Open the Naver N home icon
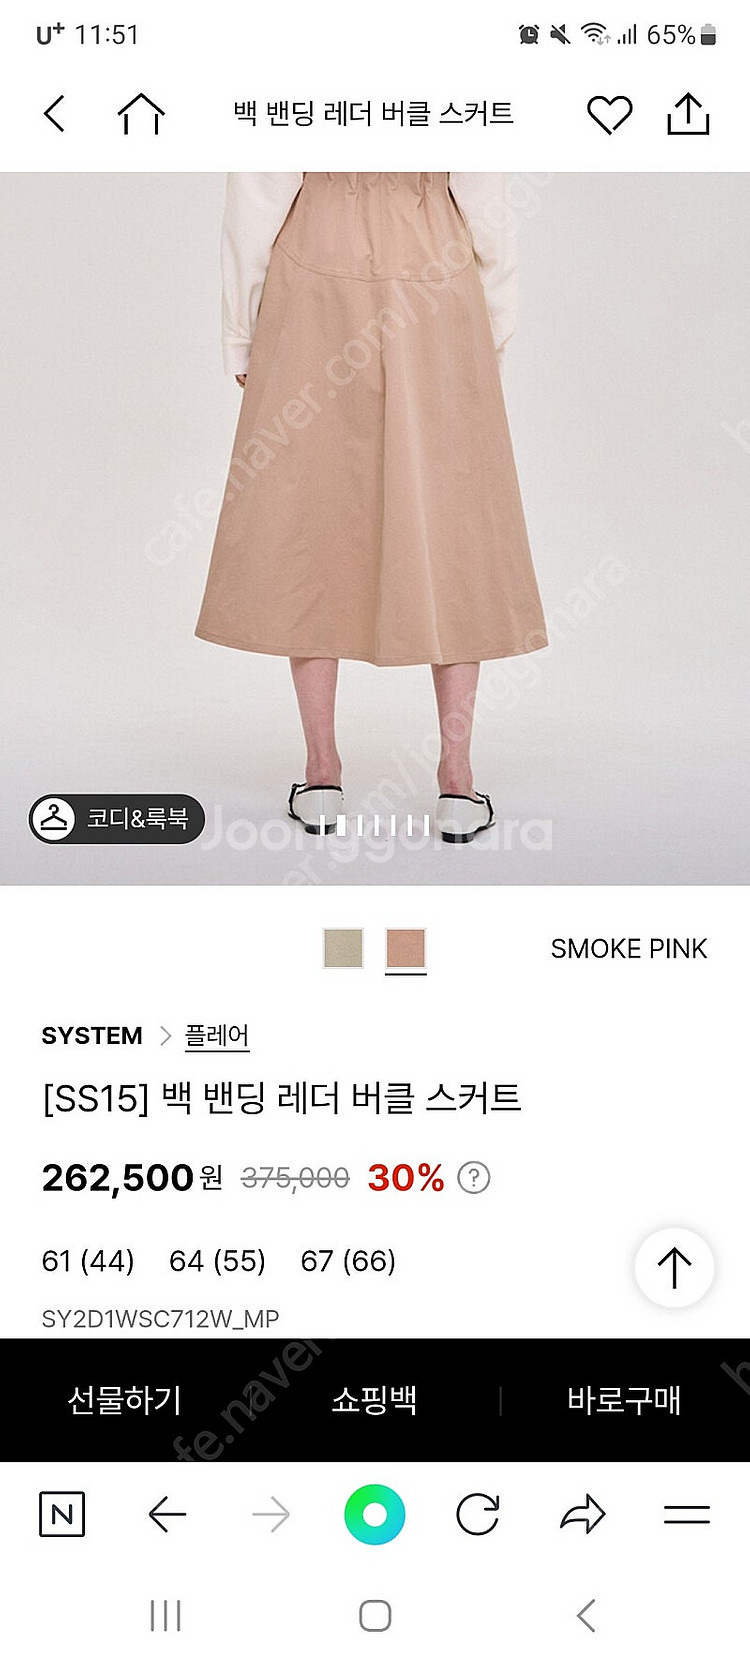The image size is (750, 1667). click(x=62, y=1515)
